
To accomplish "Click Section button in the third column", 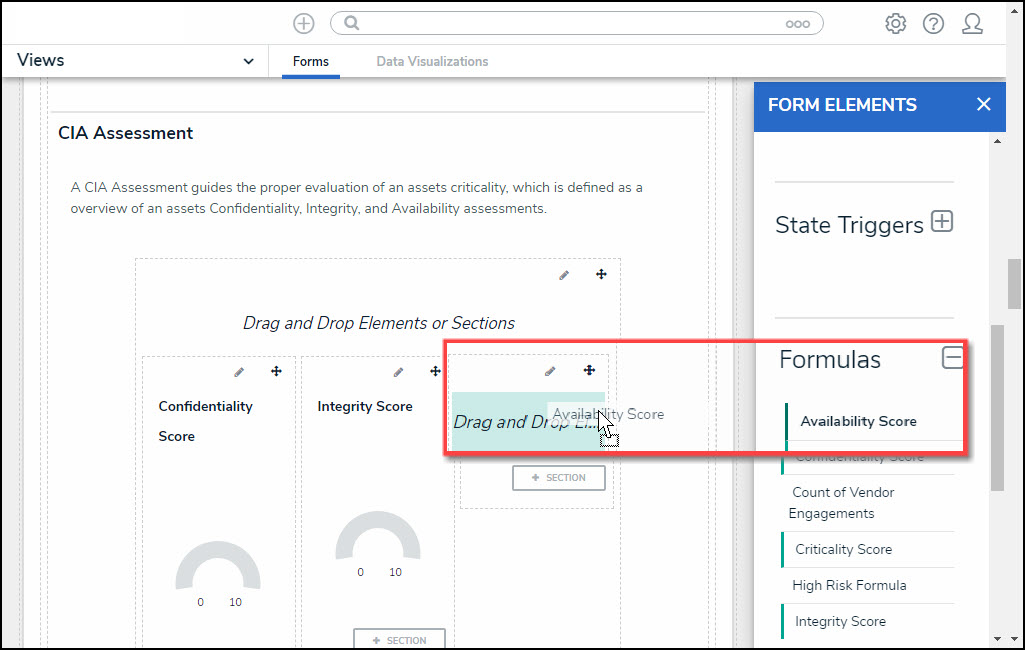I will click(558, 478).
